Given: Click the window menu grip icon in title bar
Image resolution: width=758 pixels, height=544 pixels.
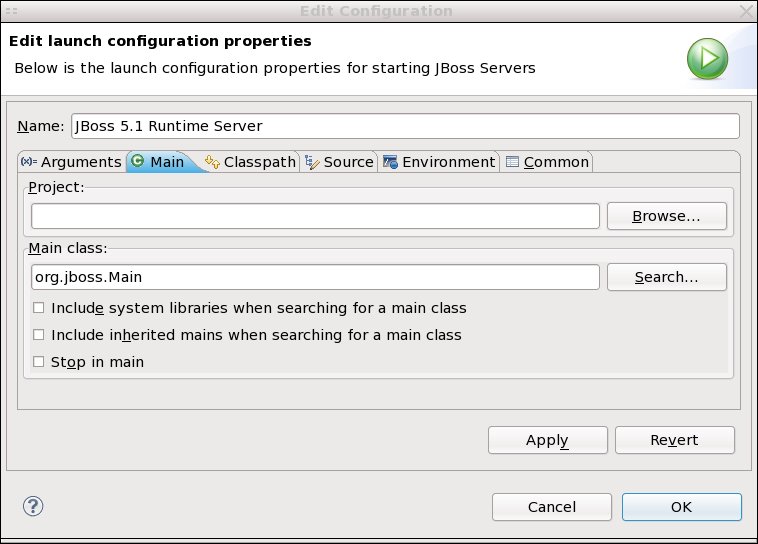Looking at the screenshot, I should [12, 11].
